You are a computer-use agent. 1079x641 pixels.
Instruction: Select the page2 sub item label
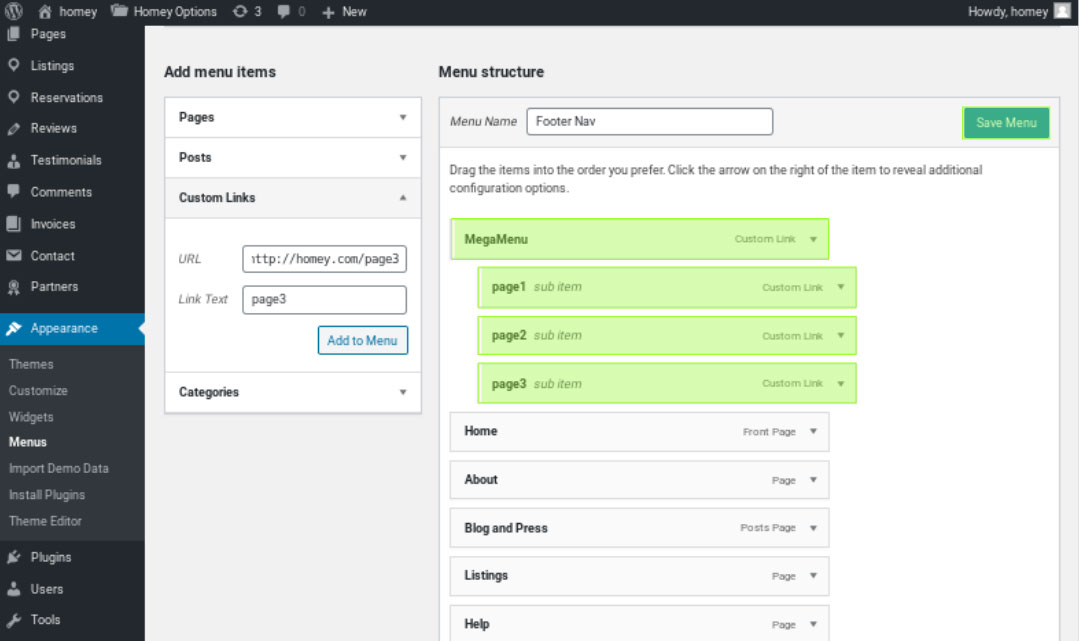click(x=509, y=335)
